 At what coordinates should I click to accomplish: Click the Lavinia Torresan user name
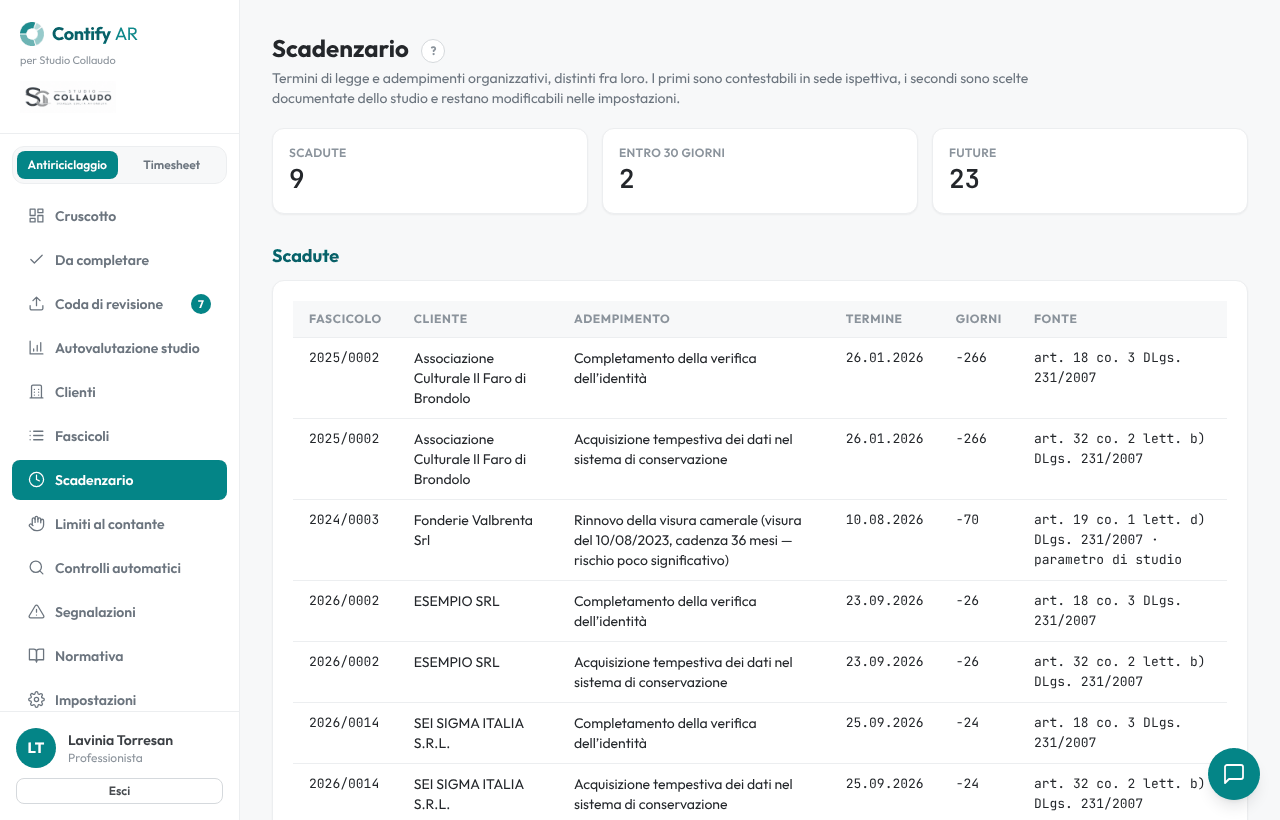[x=120, y=740]
